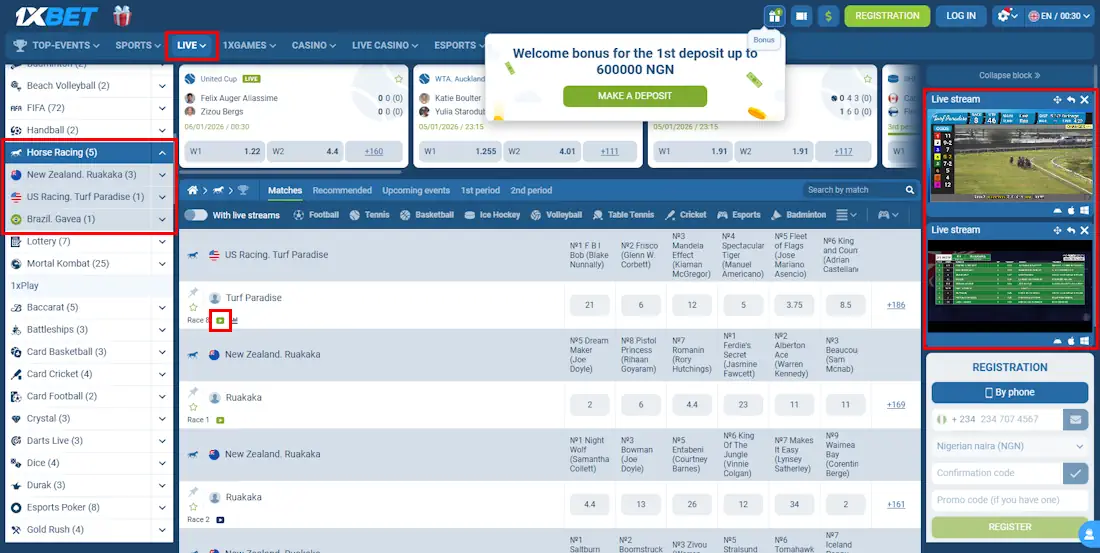Viewport: 1100px width, 553px height.
Task: Select By phone registration button
Action: point(1010,392)
